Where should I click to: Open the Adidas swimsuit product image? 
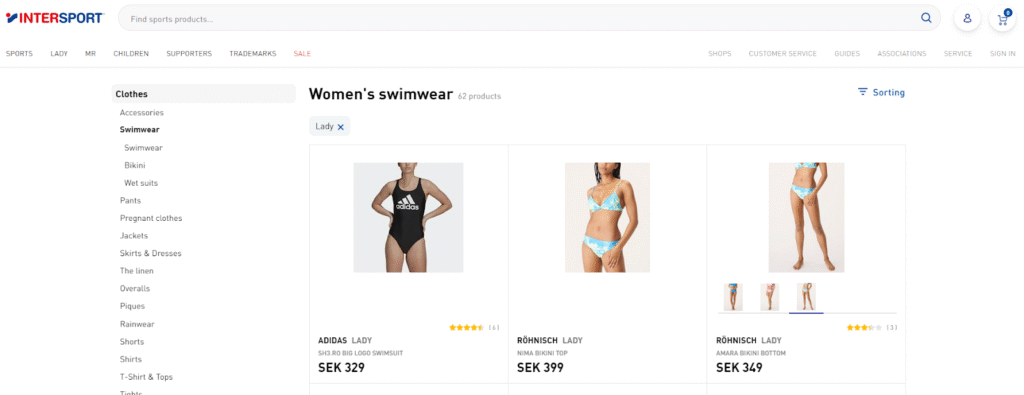408,217
